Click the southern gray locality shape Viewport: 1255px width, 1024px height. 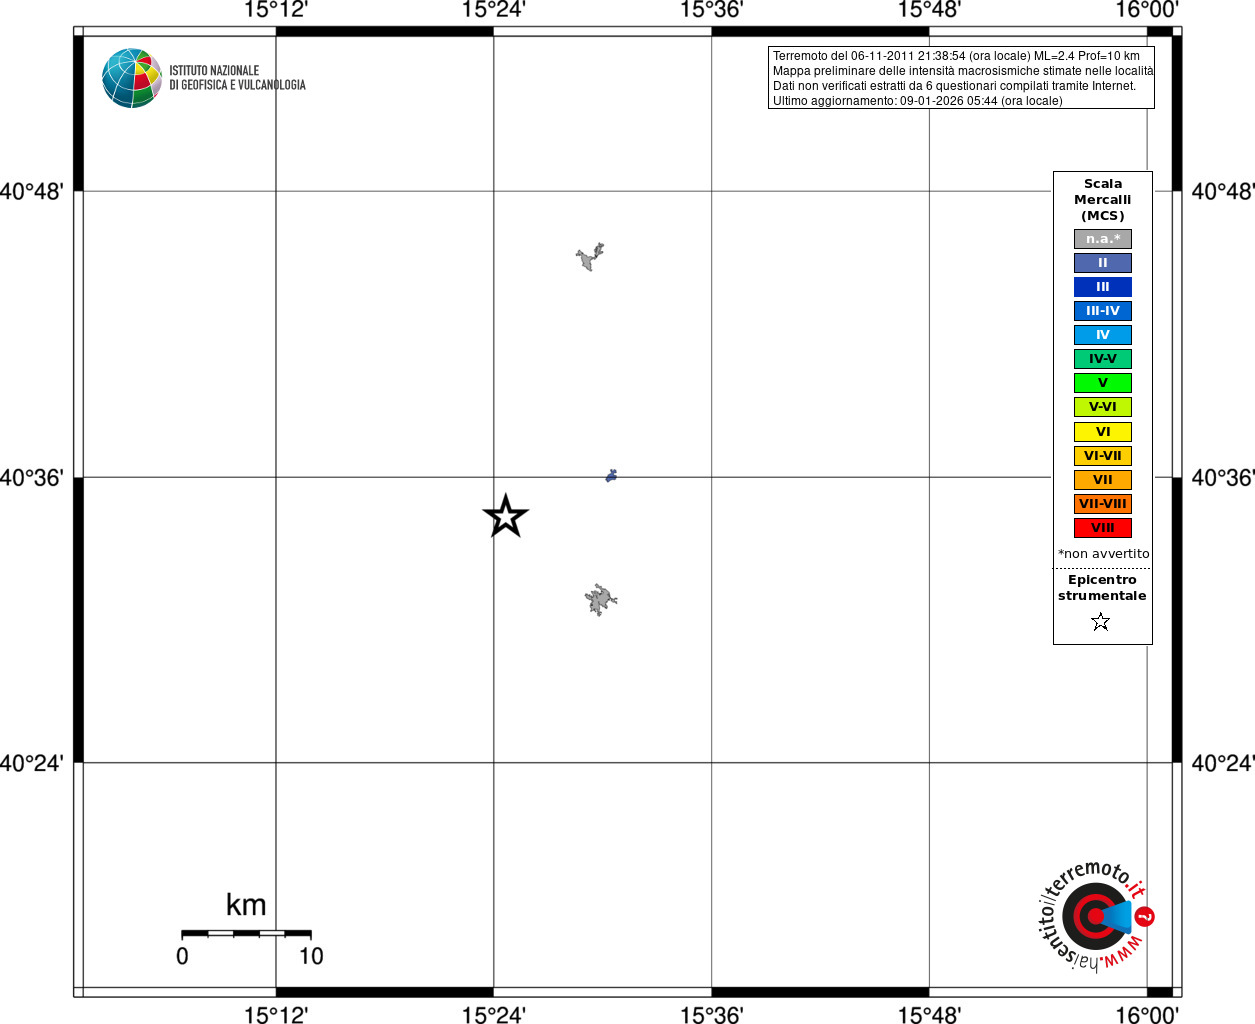pyautogui.click(x=600, y=600)
